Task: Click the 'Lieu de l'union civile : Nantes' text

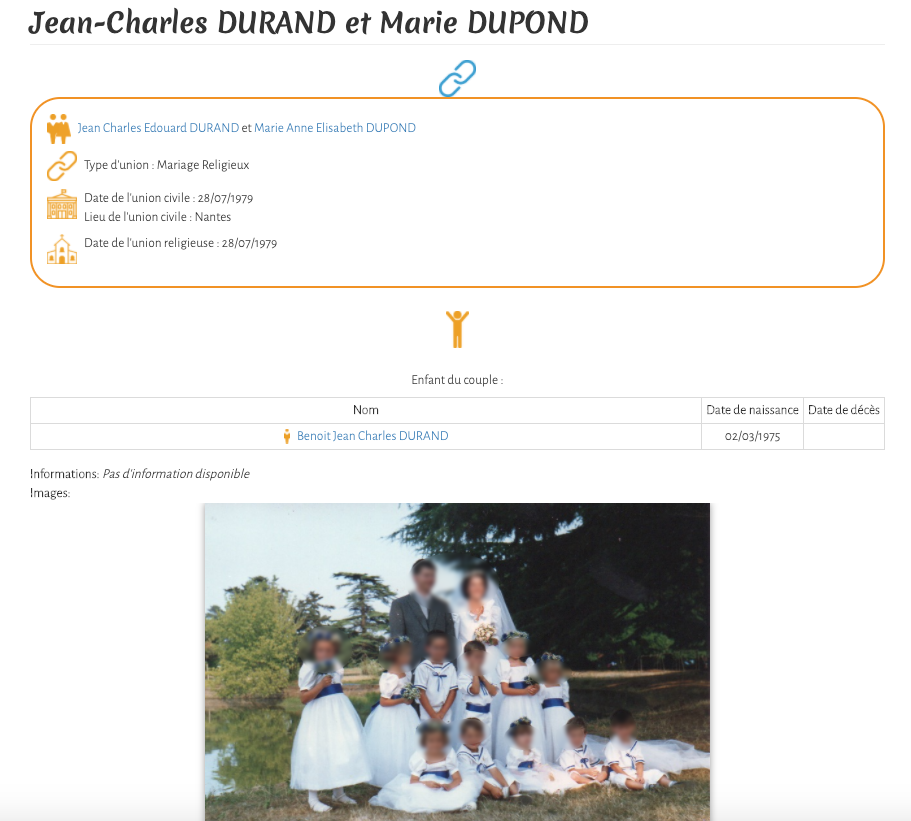Action: pyautogui.click(x=157, y=217)
